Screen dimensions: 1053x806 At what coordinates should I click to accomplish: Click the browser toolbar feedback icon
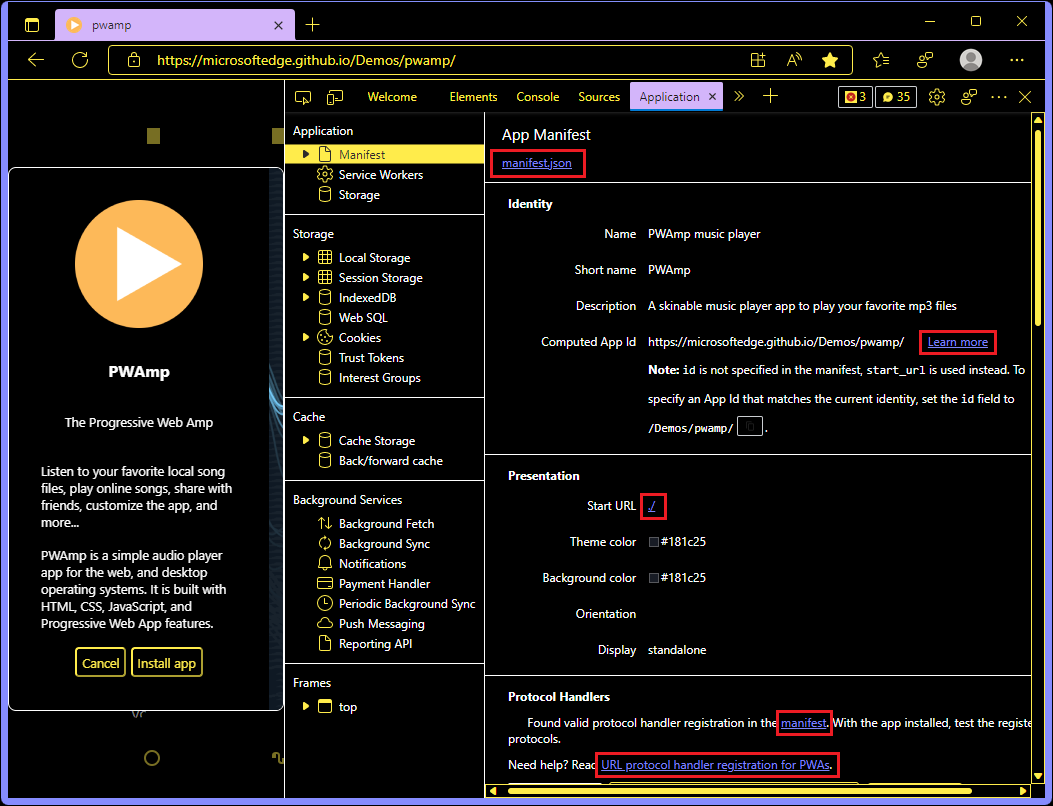[925, 60]
